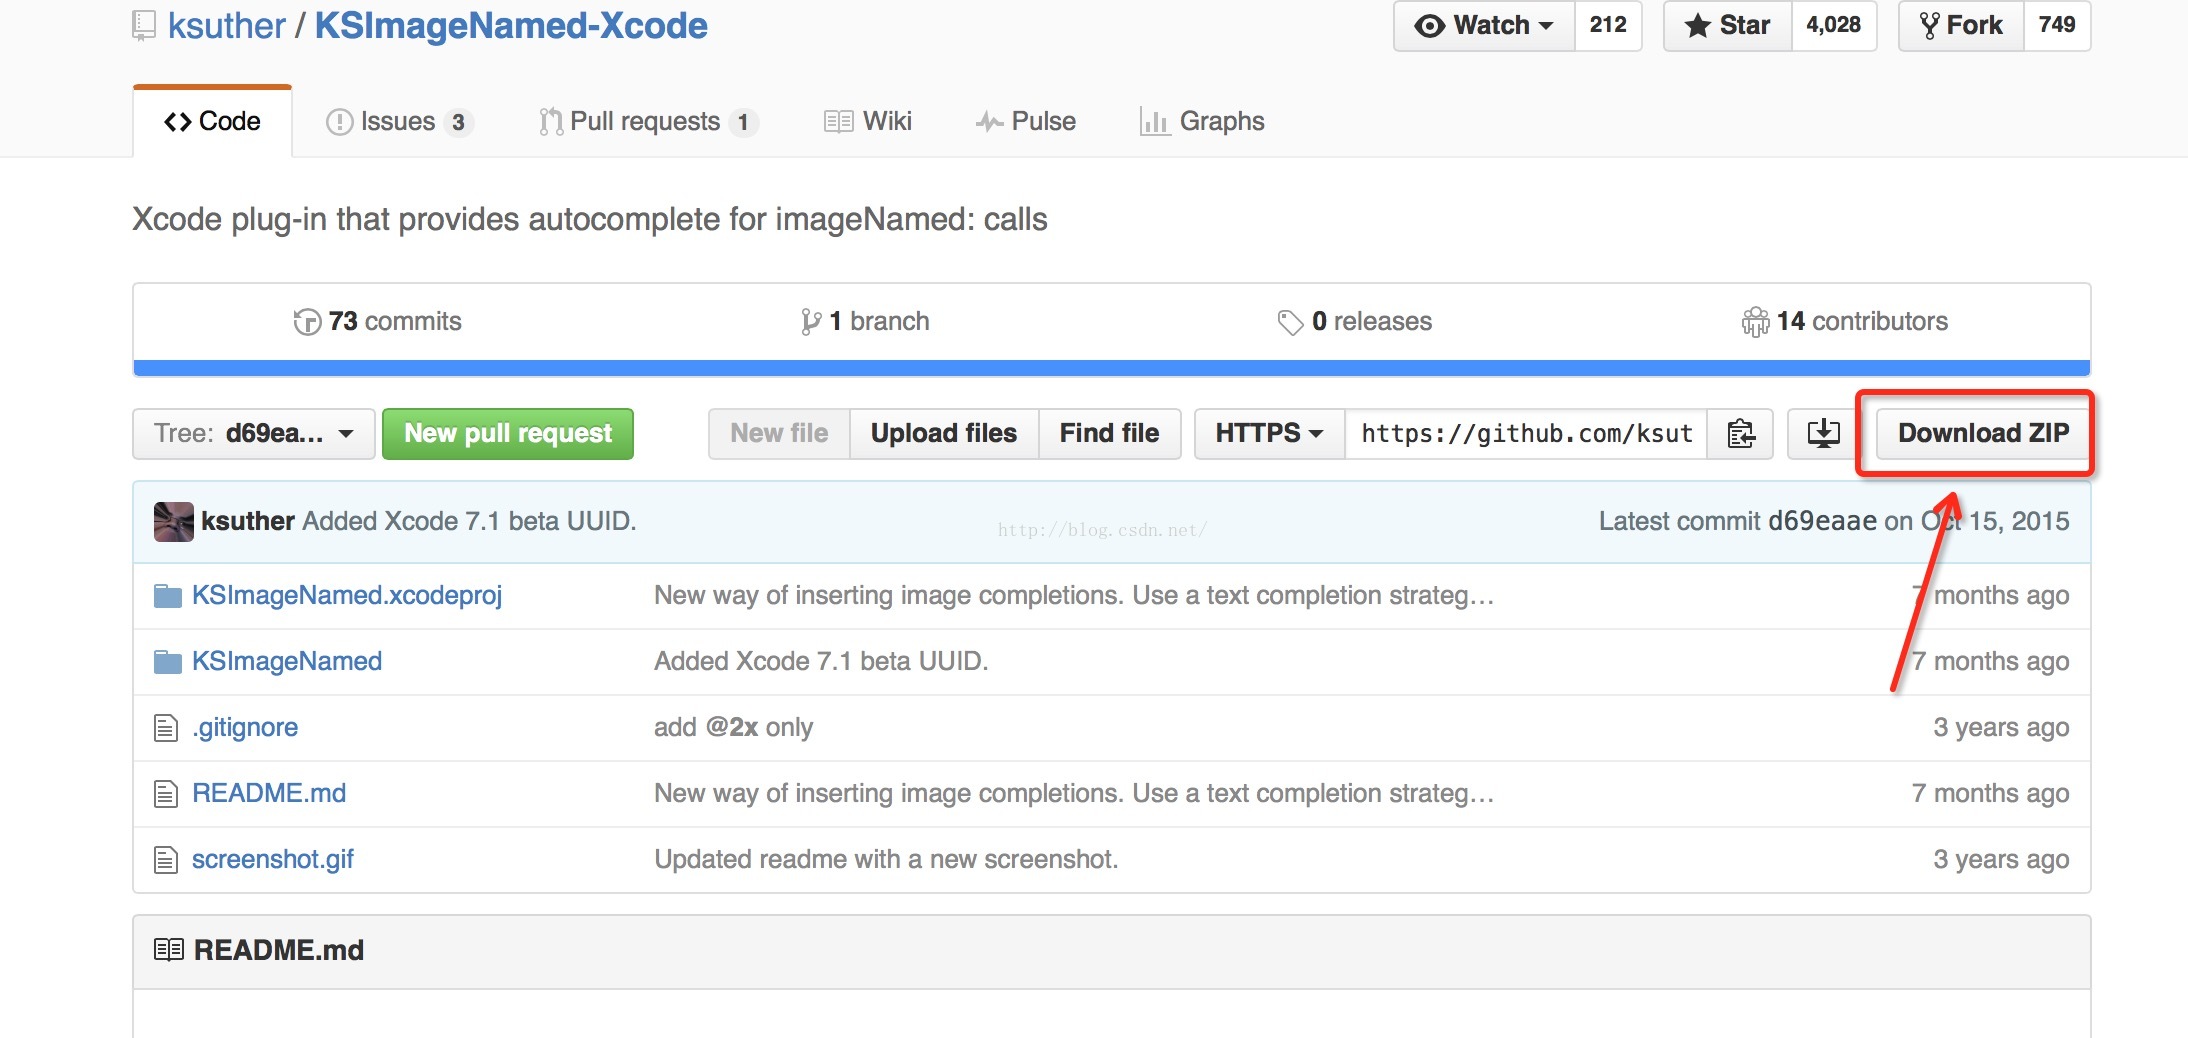Switch to the Issues tab

398,122
